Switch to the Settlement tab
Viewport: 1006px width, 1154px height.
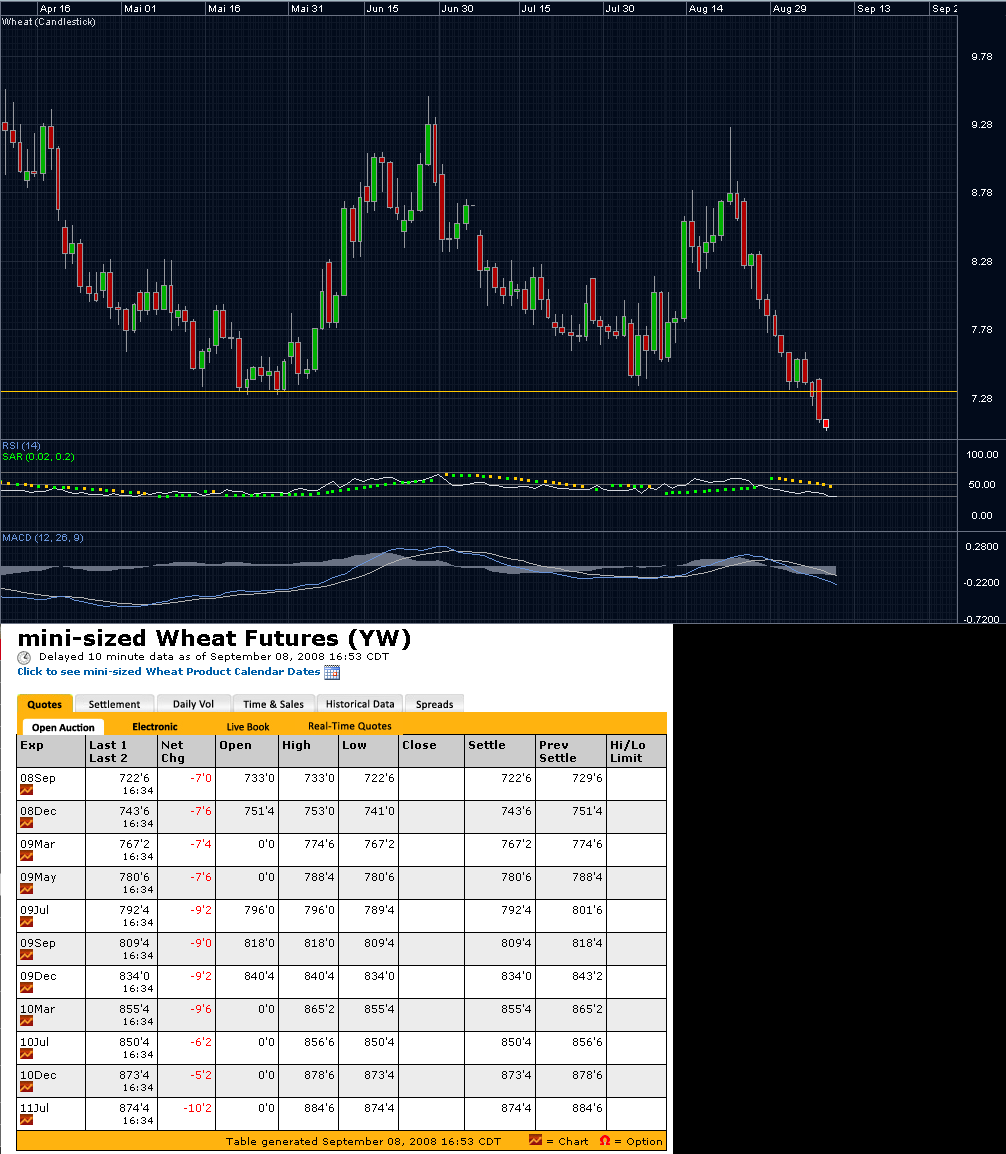(x=114, y=704)
